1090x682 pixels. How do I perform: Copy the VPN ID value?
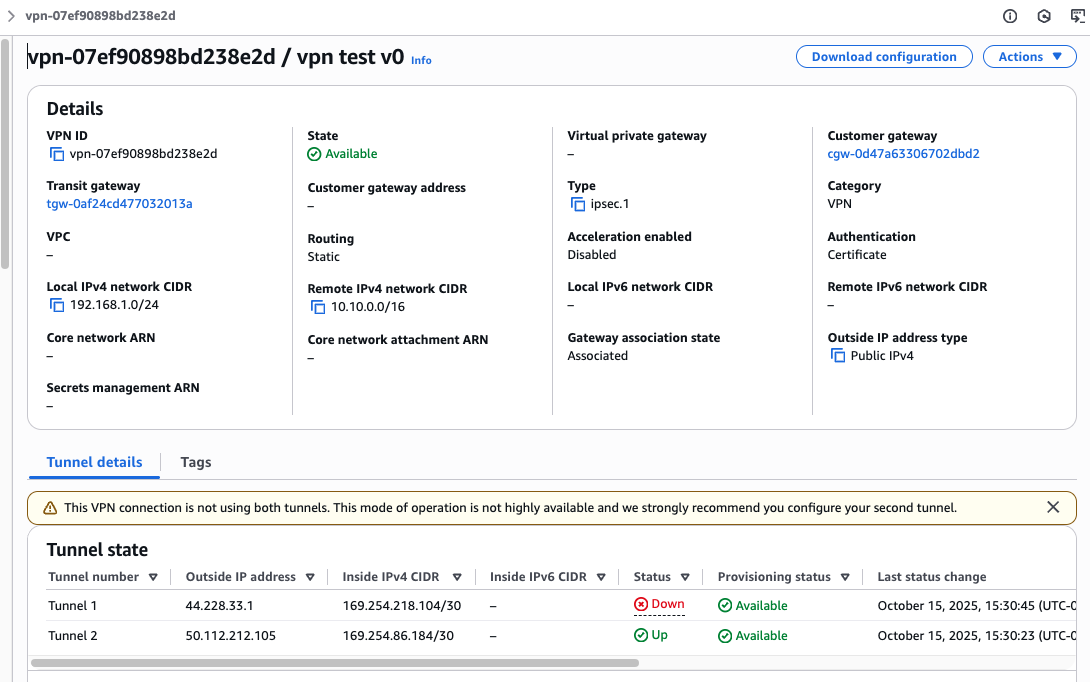[x=57, y=154]
